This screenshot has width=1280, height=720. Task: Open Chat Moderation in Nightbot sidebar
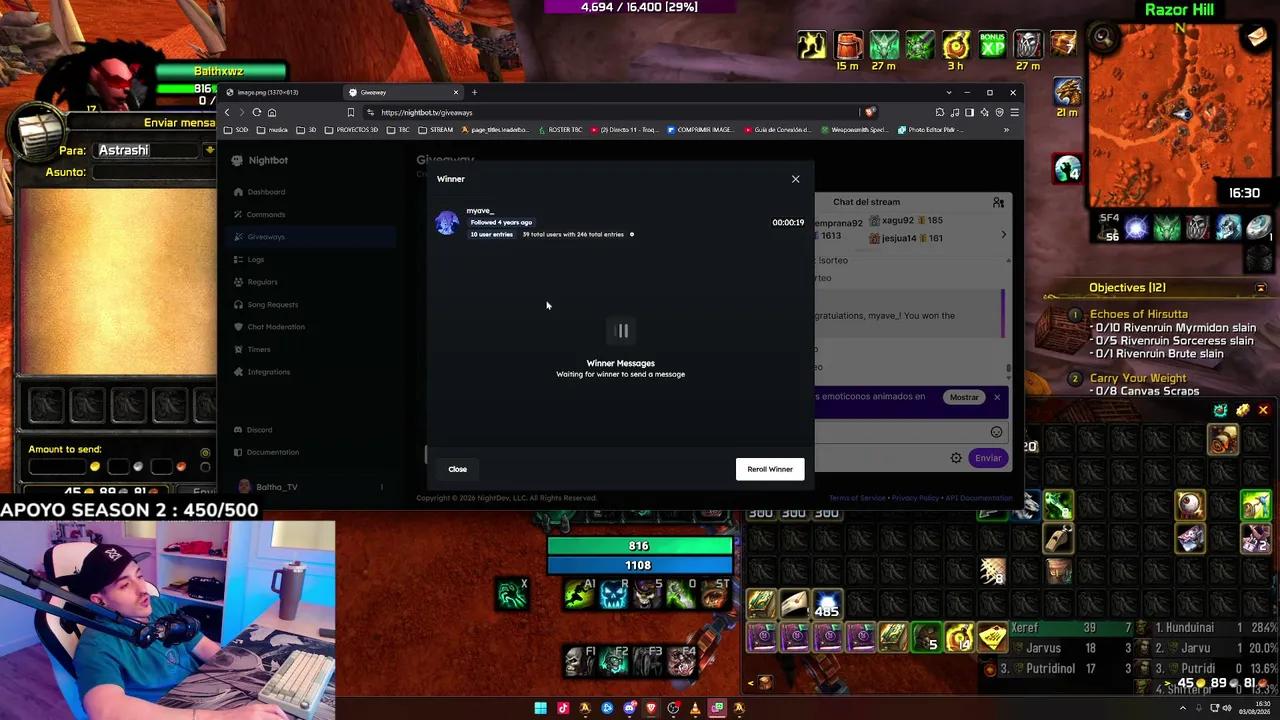point(276,327)
